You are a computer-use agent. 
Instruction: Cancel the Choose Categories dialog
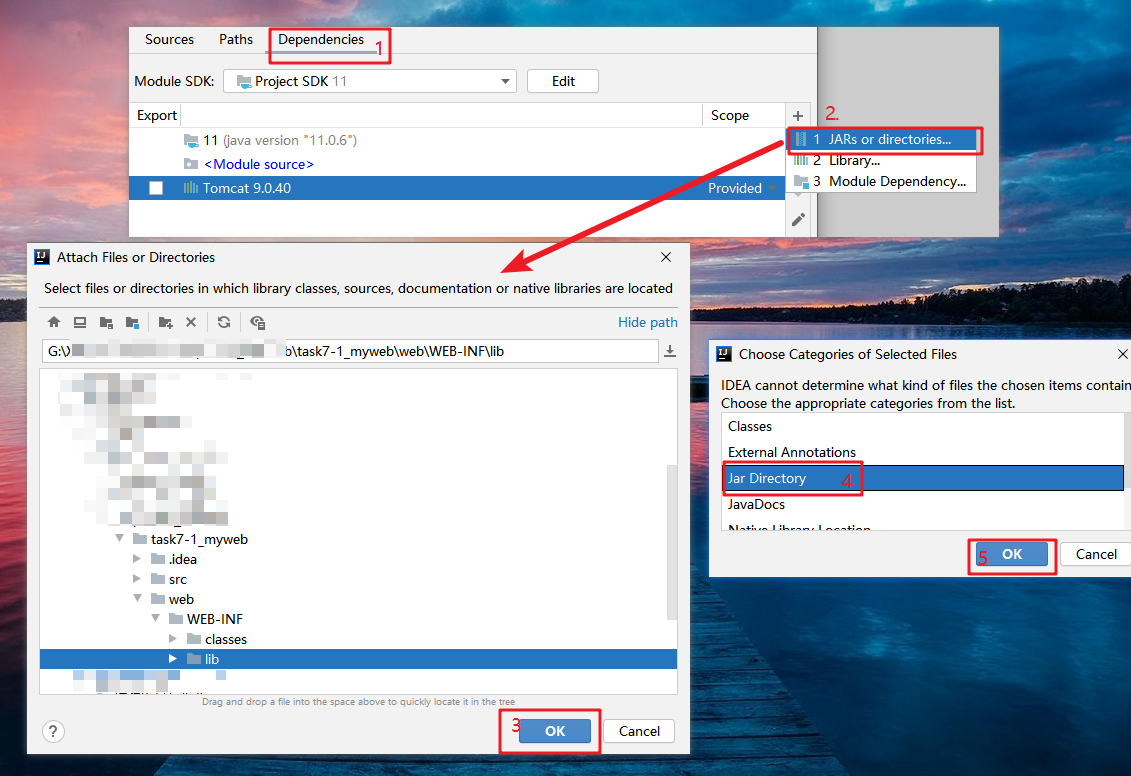pyautogui.click(x=1096, y=555)
